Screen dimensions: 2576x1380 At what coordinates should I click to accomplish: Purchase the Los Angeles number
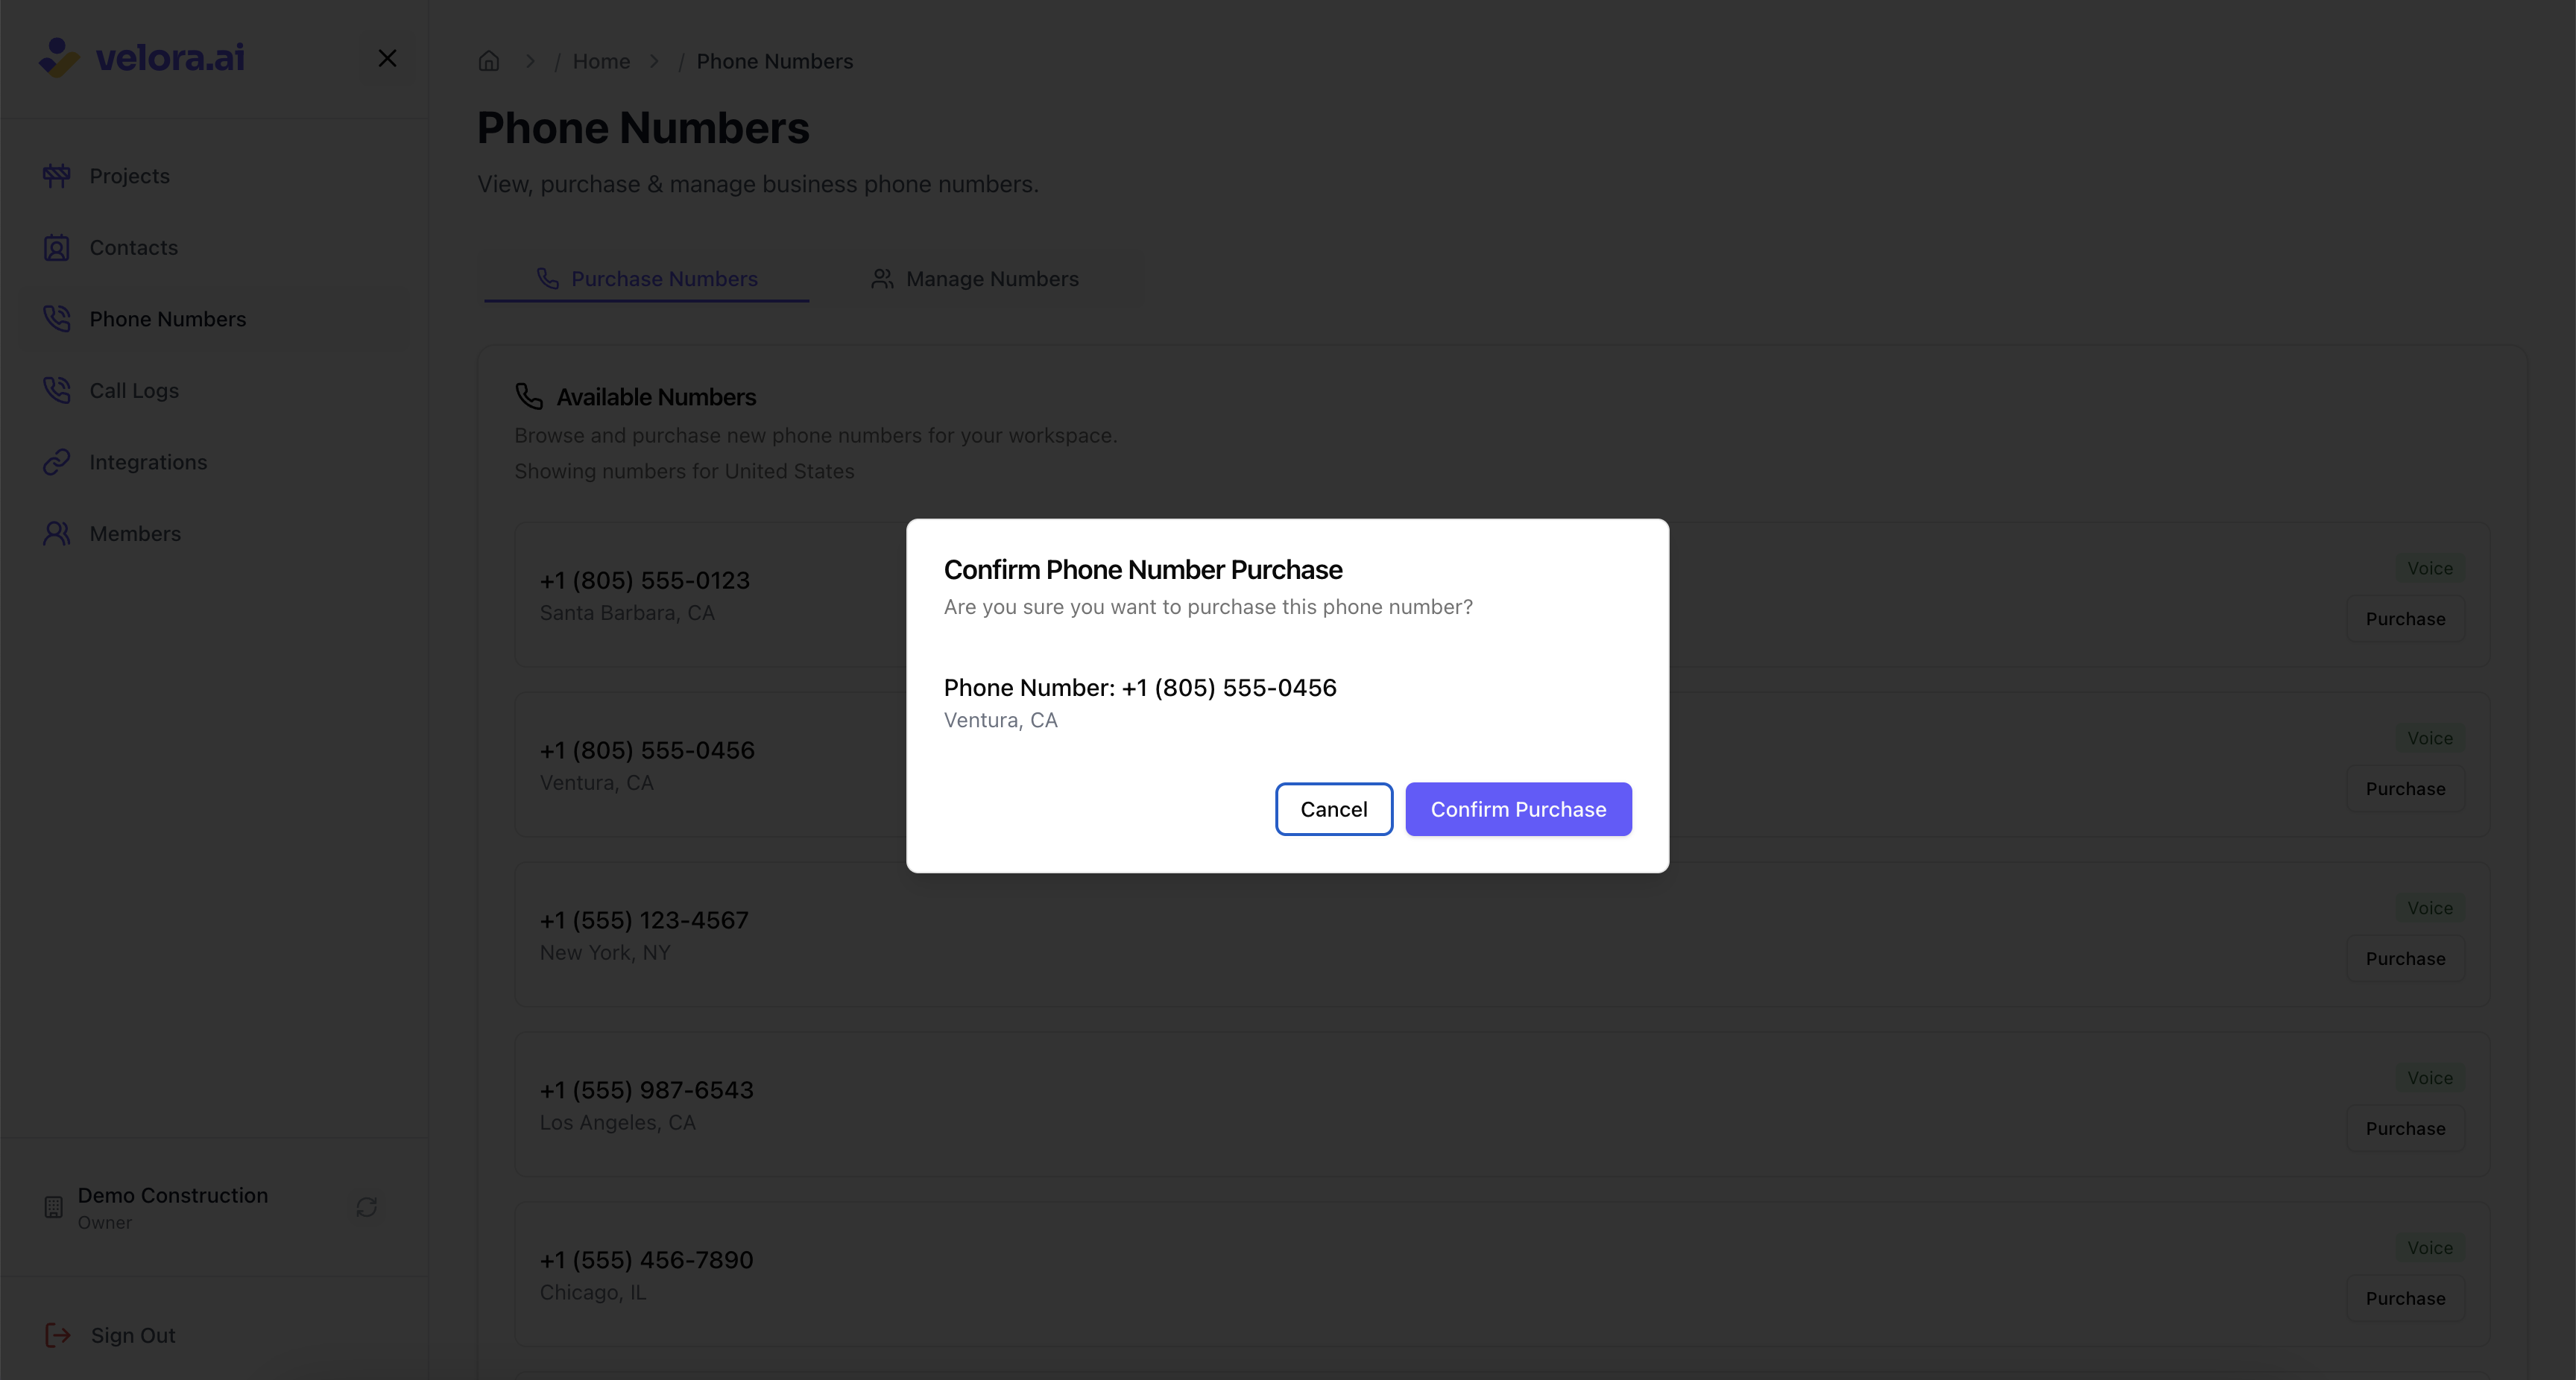coord(2406,1129)
